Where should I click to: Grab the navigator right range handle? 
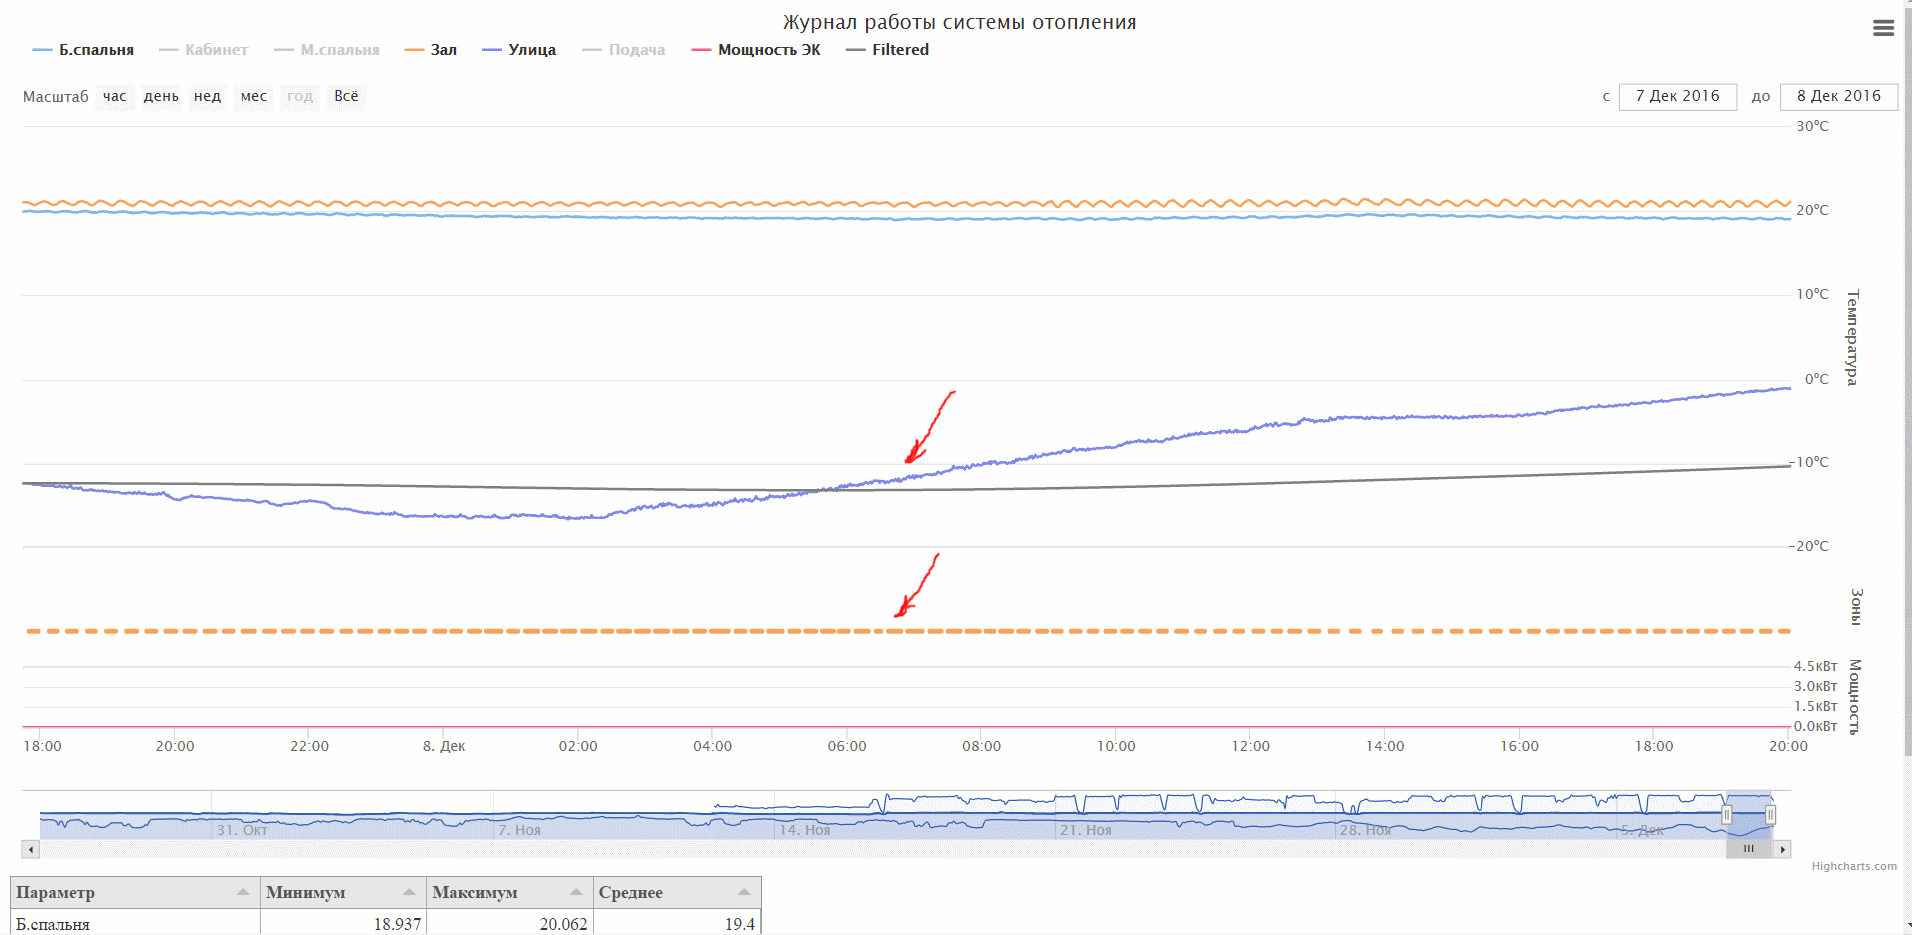pyautogui.click(x=1770, y=815)
